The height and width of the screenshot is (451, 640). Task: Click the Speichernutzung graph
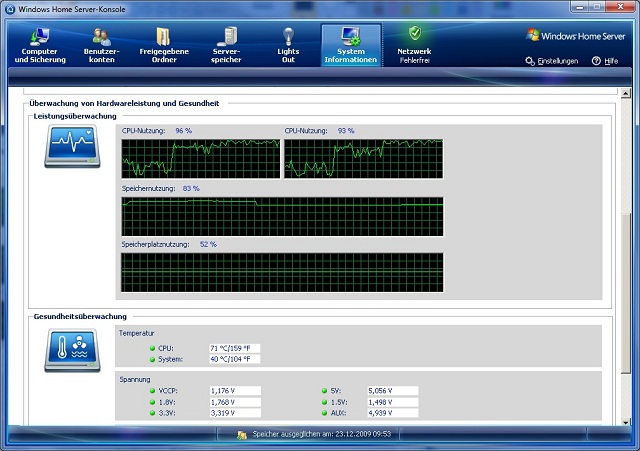[x=282, y=217]
